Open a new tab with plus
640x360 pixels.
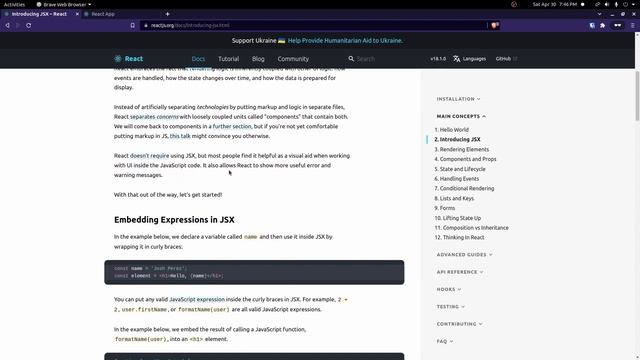tap(167, 14)
